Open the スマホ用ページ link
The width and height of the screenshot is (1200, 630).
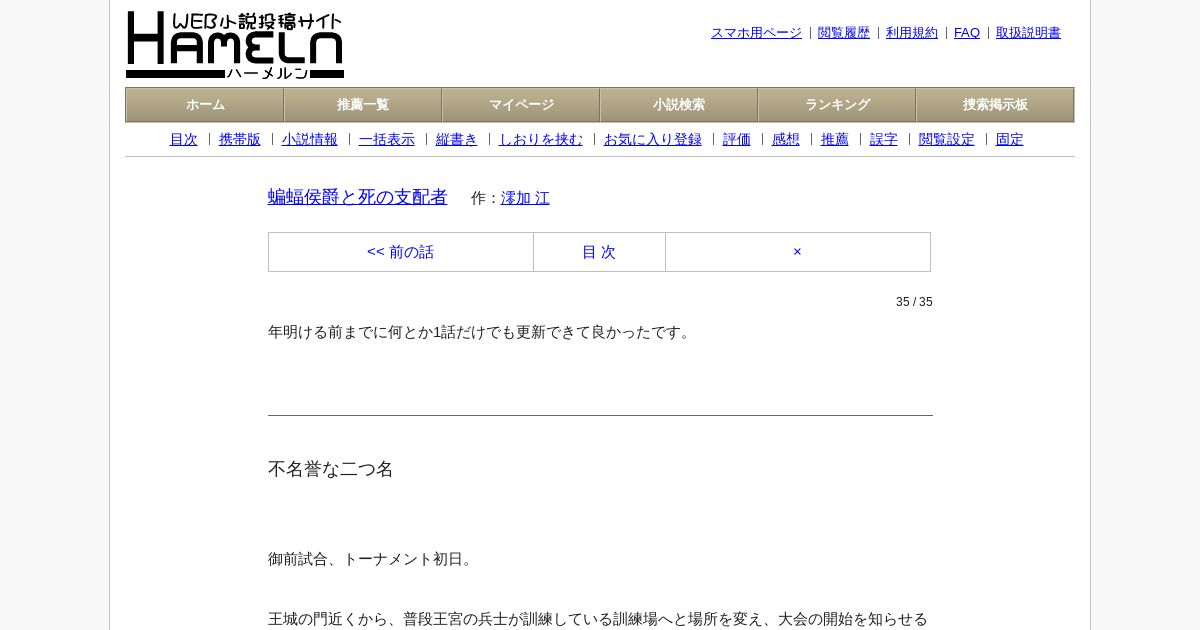tap(756, 33)
